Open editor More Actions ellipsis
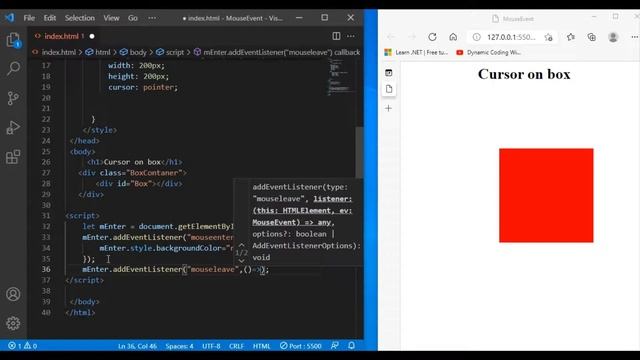The width and height of the screenshot is (640, 360). click(x=351, y=36)
